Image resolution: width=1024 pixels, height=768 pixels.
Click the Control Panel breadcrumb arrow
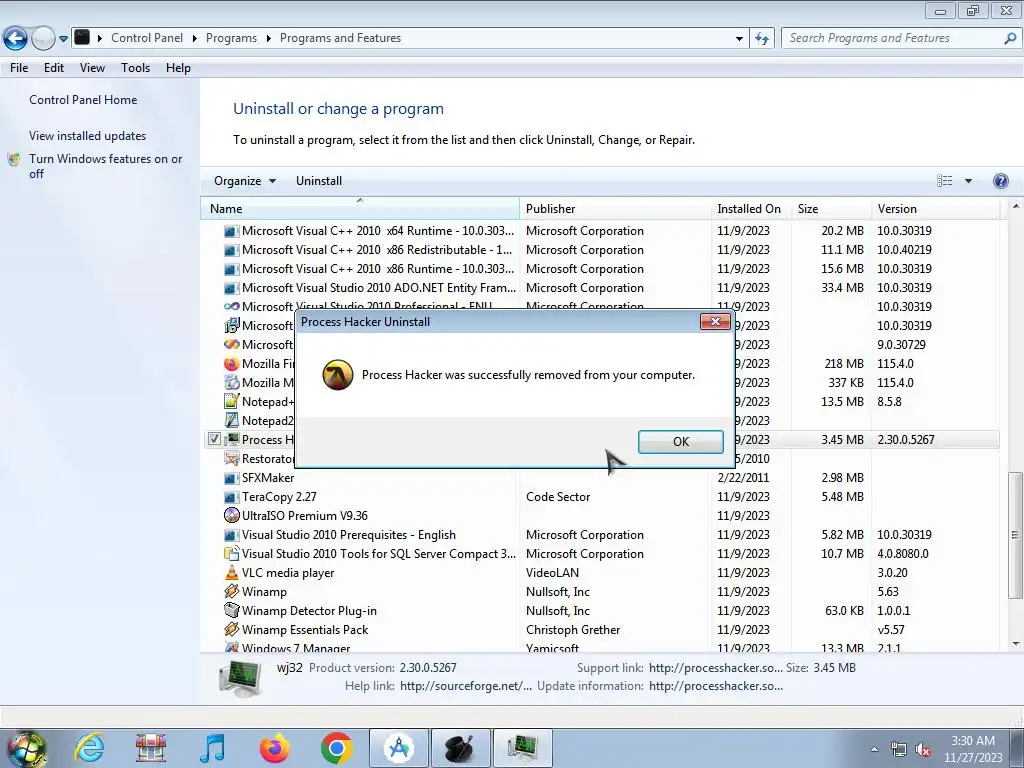tap(195, 39)
